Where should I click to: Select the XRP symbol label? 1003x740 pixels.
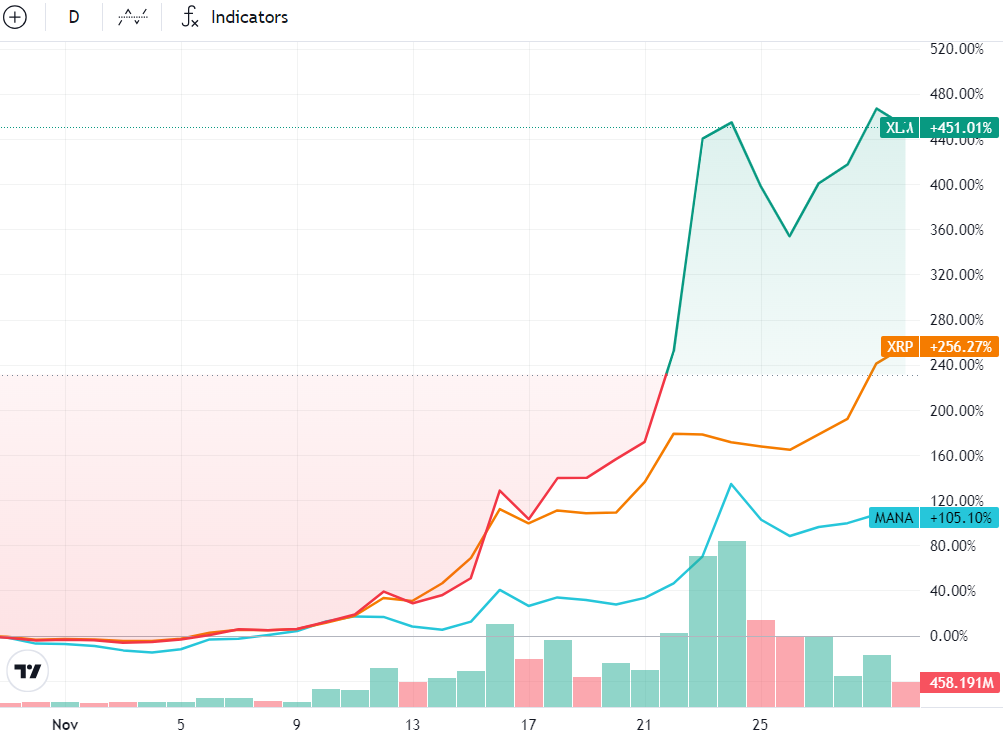[899, 347]
